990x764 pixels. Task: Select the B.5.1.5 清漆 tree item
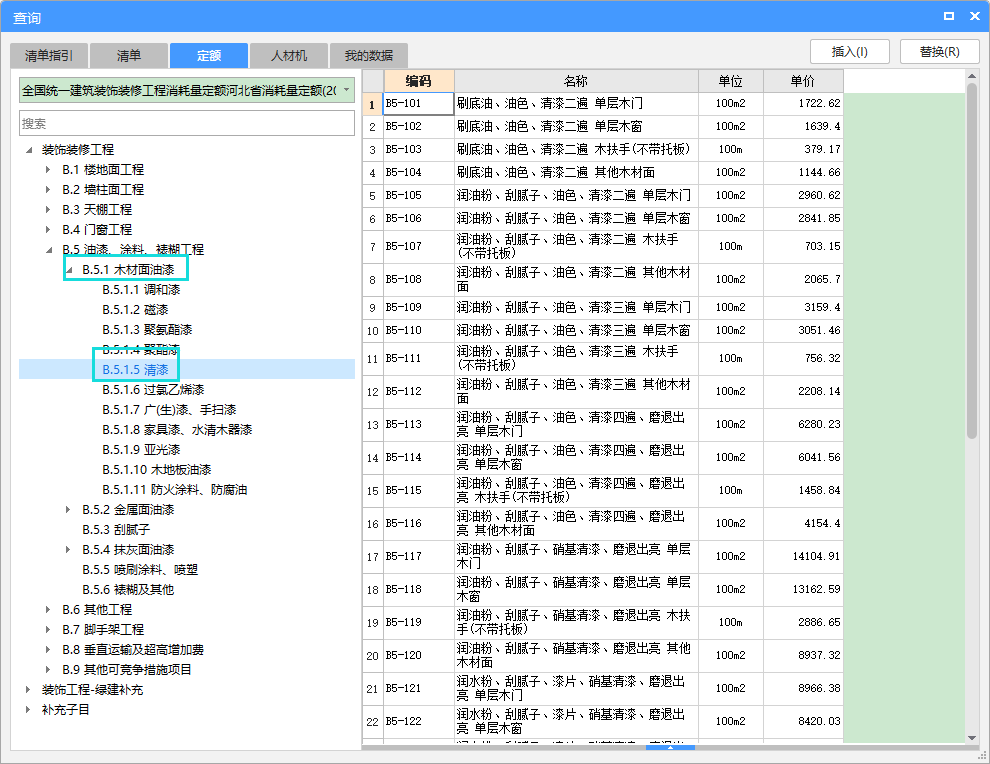coord(135,370)
